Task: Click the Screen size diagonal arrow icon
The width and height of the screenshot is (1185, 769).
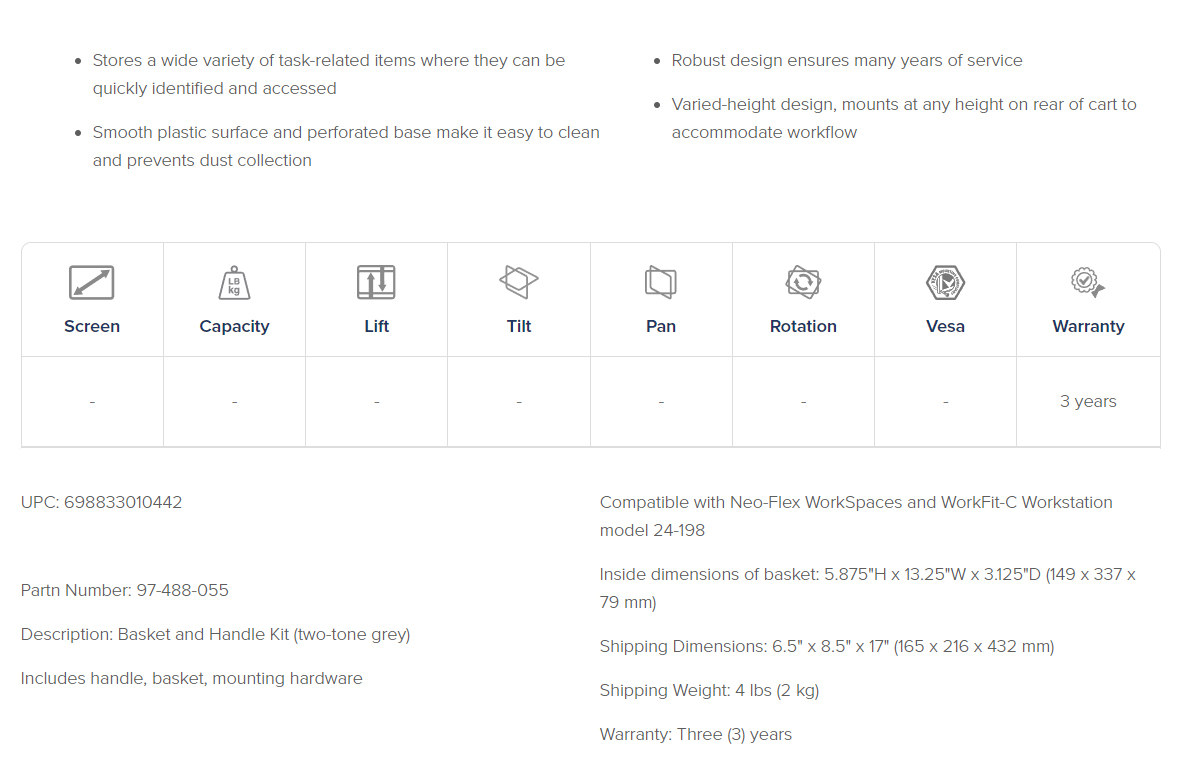Action: point(91,283)
